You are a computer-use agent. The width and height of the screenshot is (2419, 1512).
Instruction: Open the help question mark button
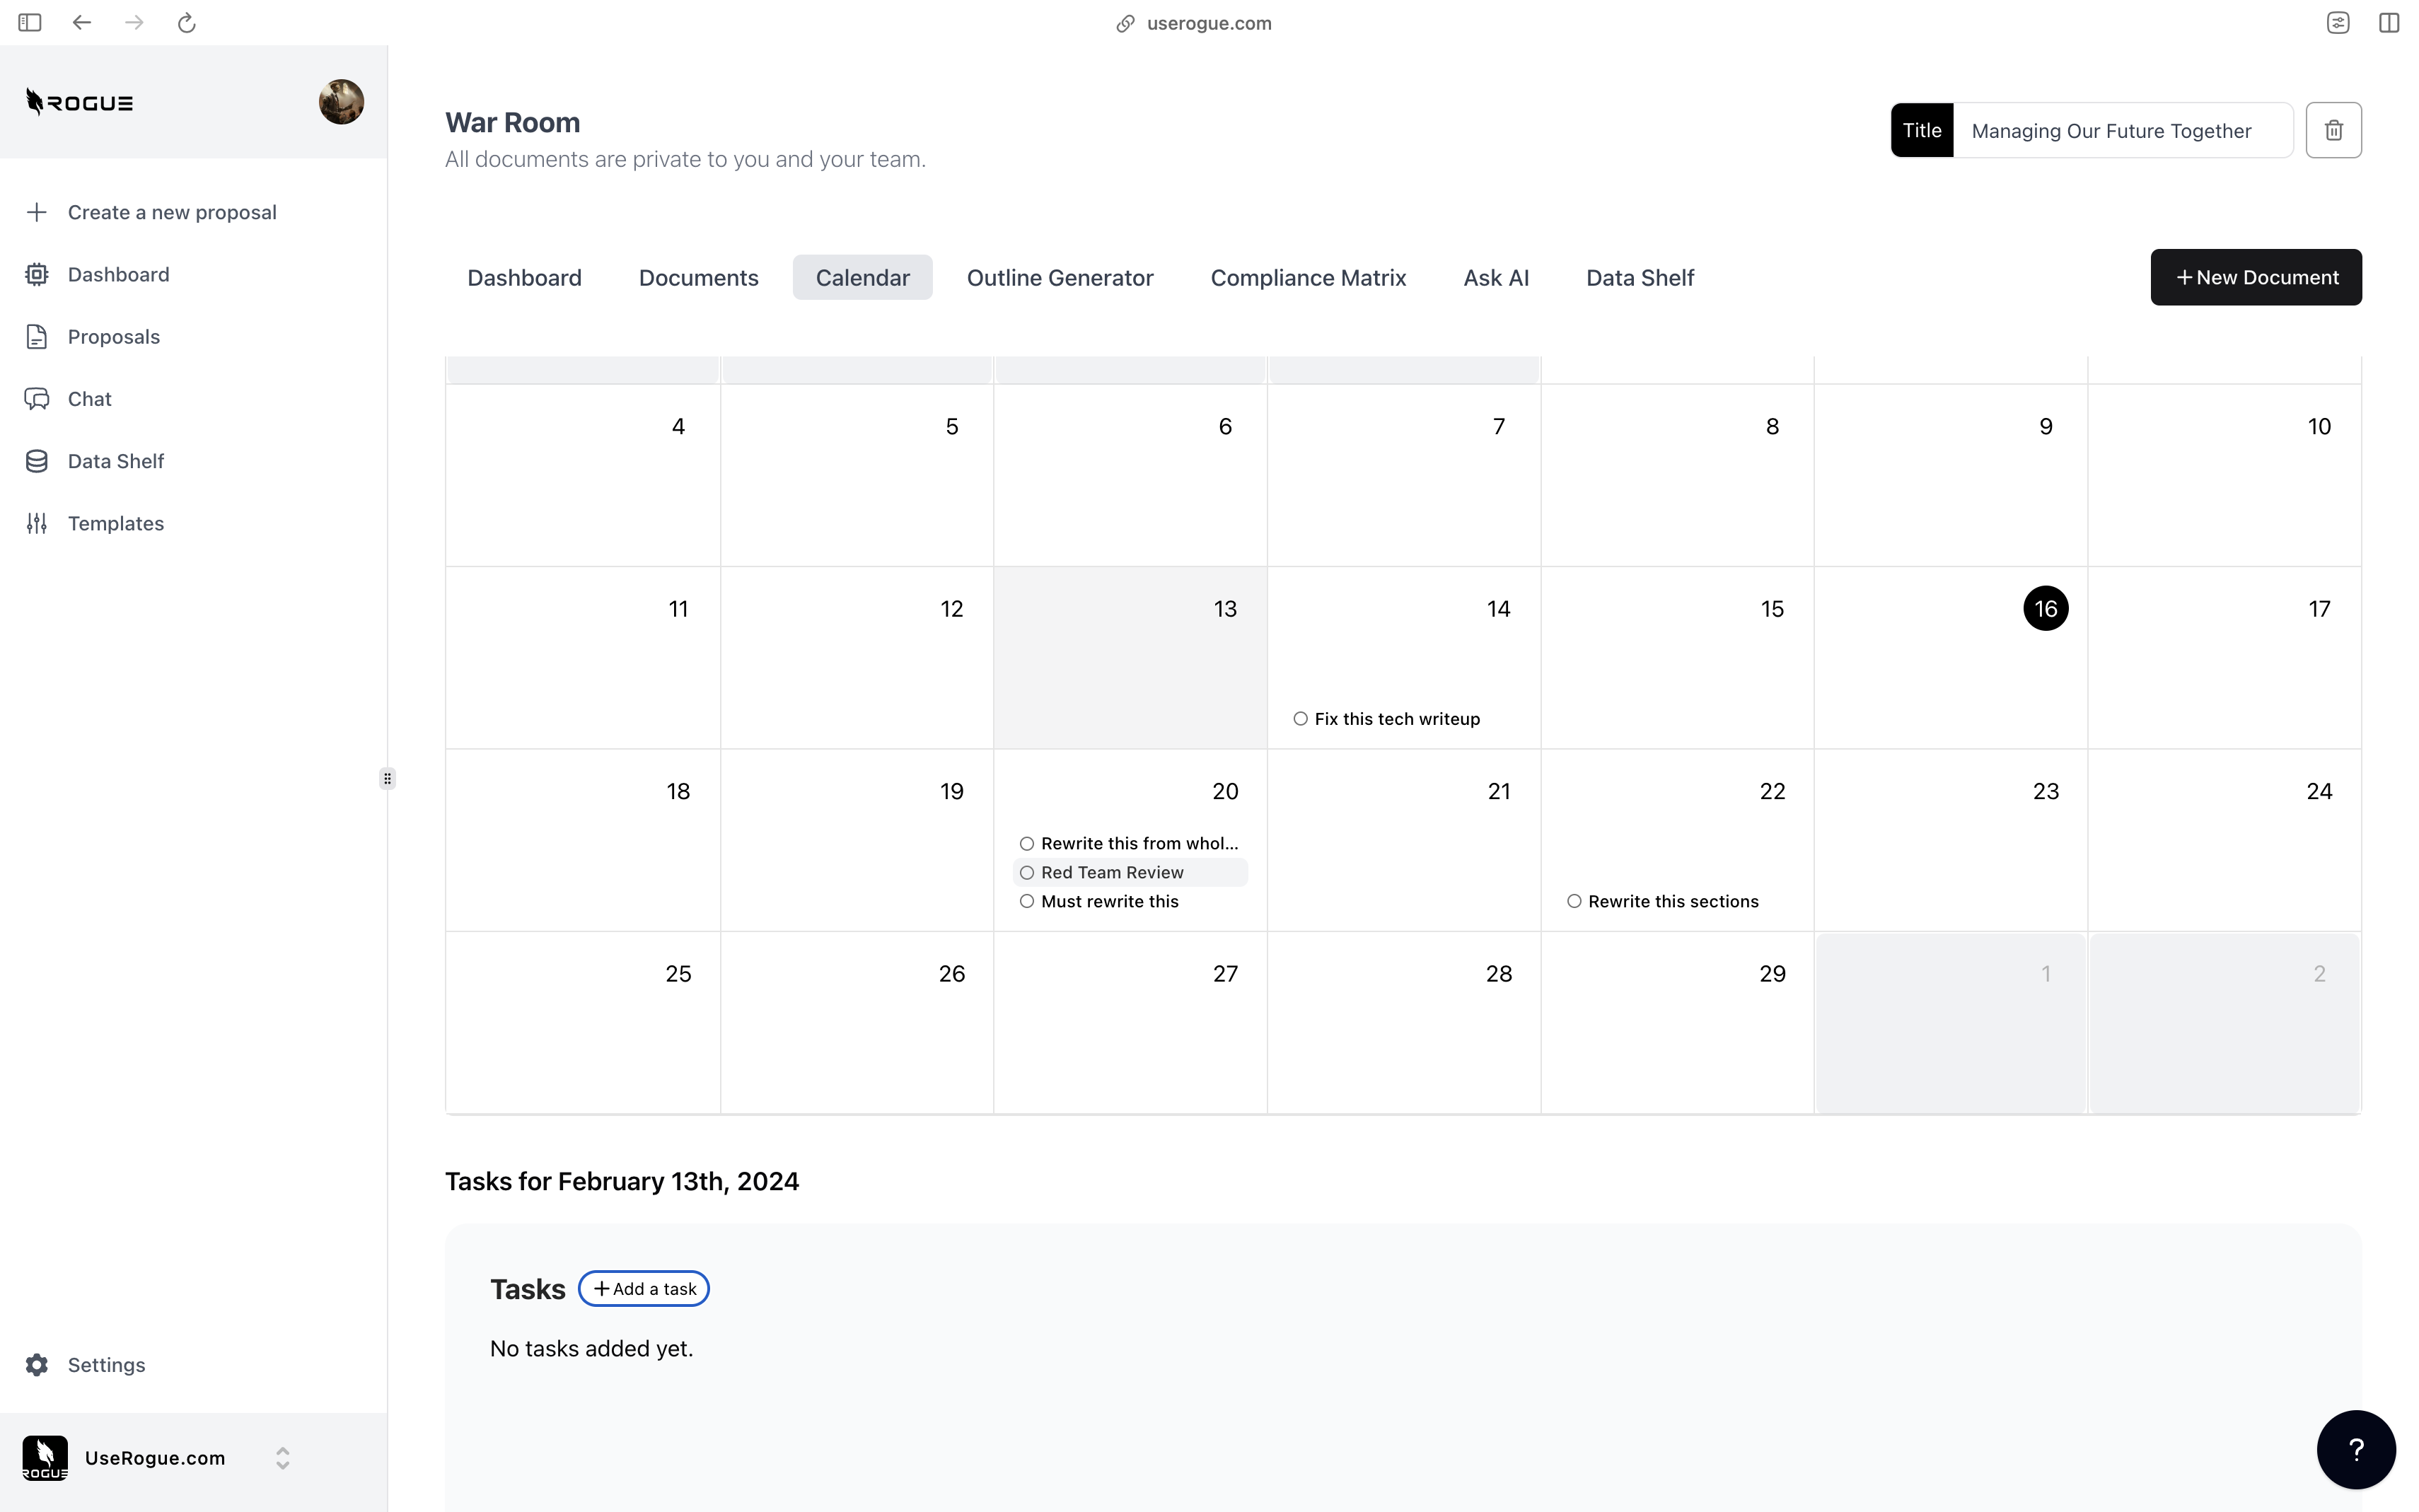[2355, 1449]
